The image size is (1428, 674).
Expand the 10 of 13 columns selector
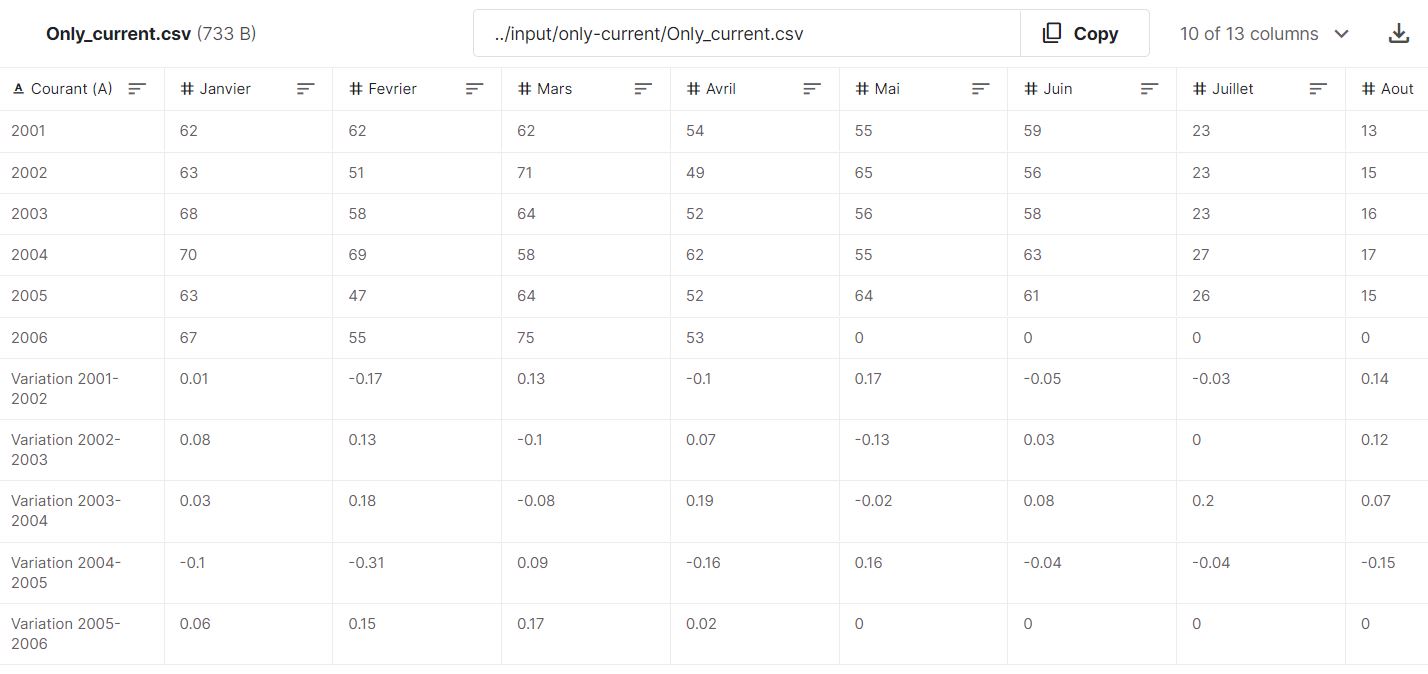1265,33
